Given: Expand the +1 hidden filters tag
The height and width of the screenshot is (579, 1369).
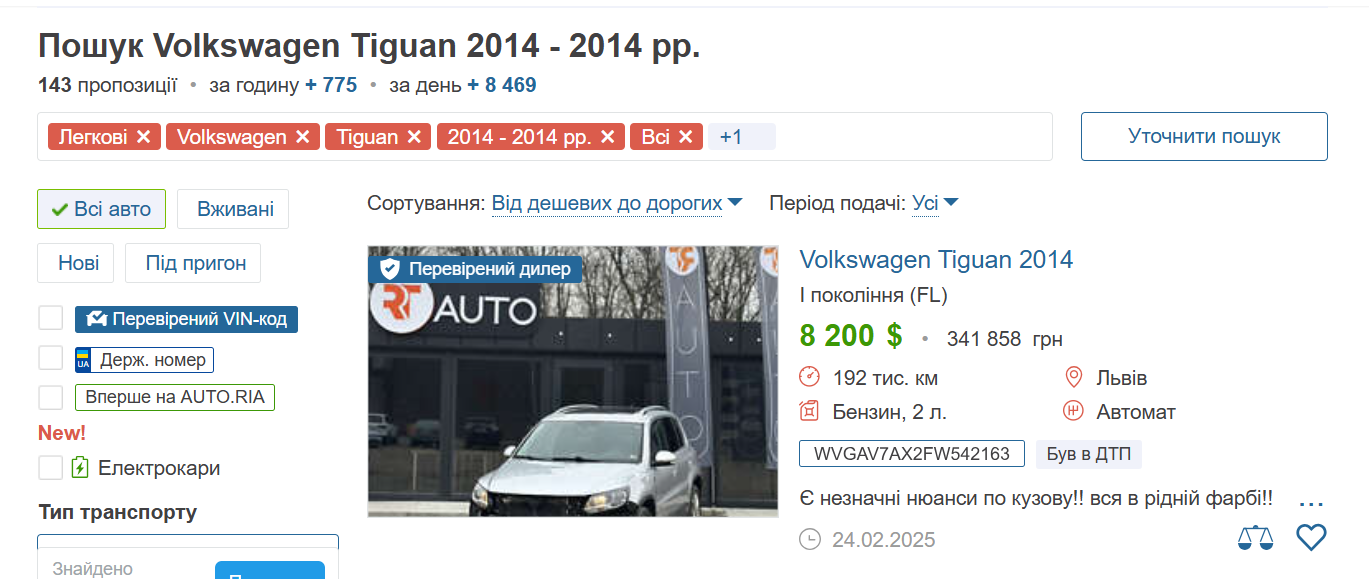Looking at the screenshot, I should click(x=741, y=137).
